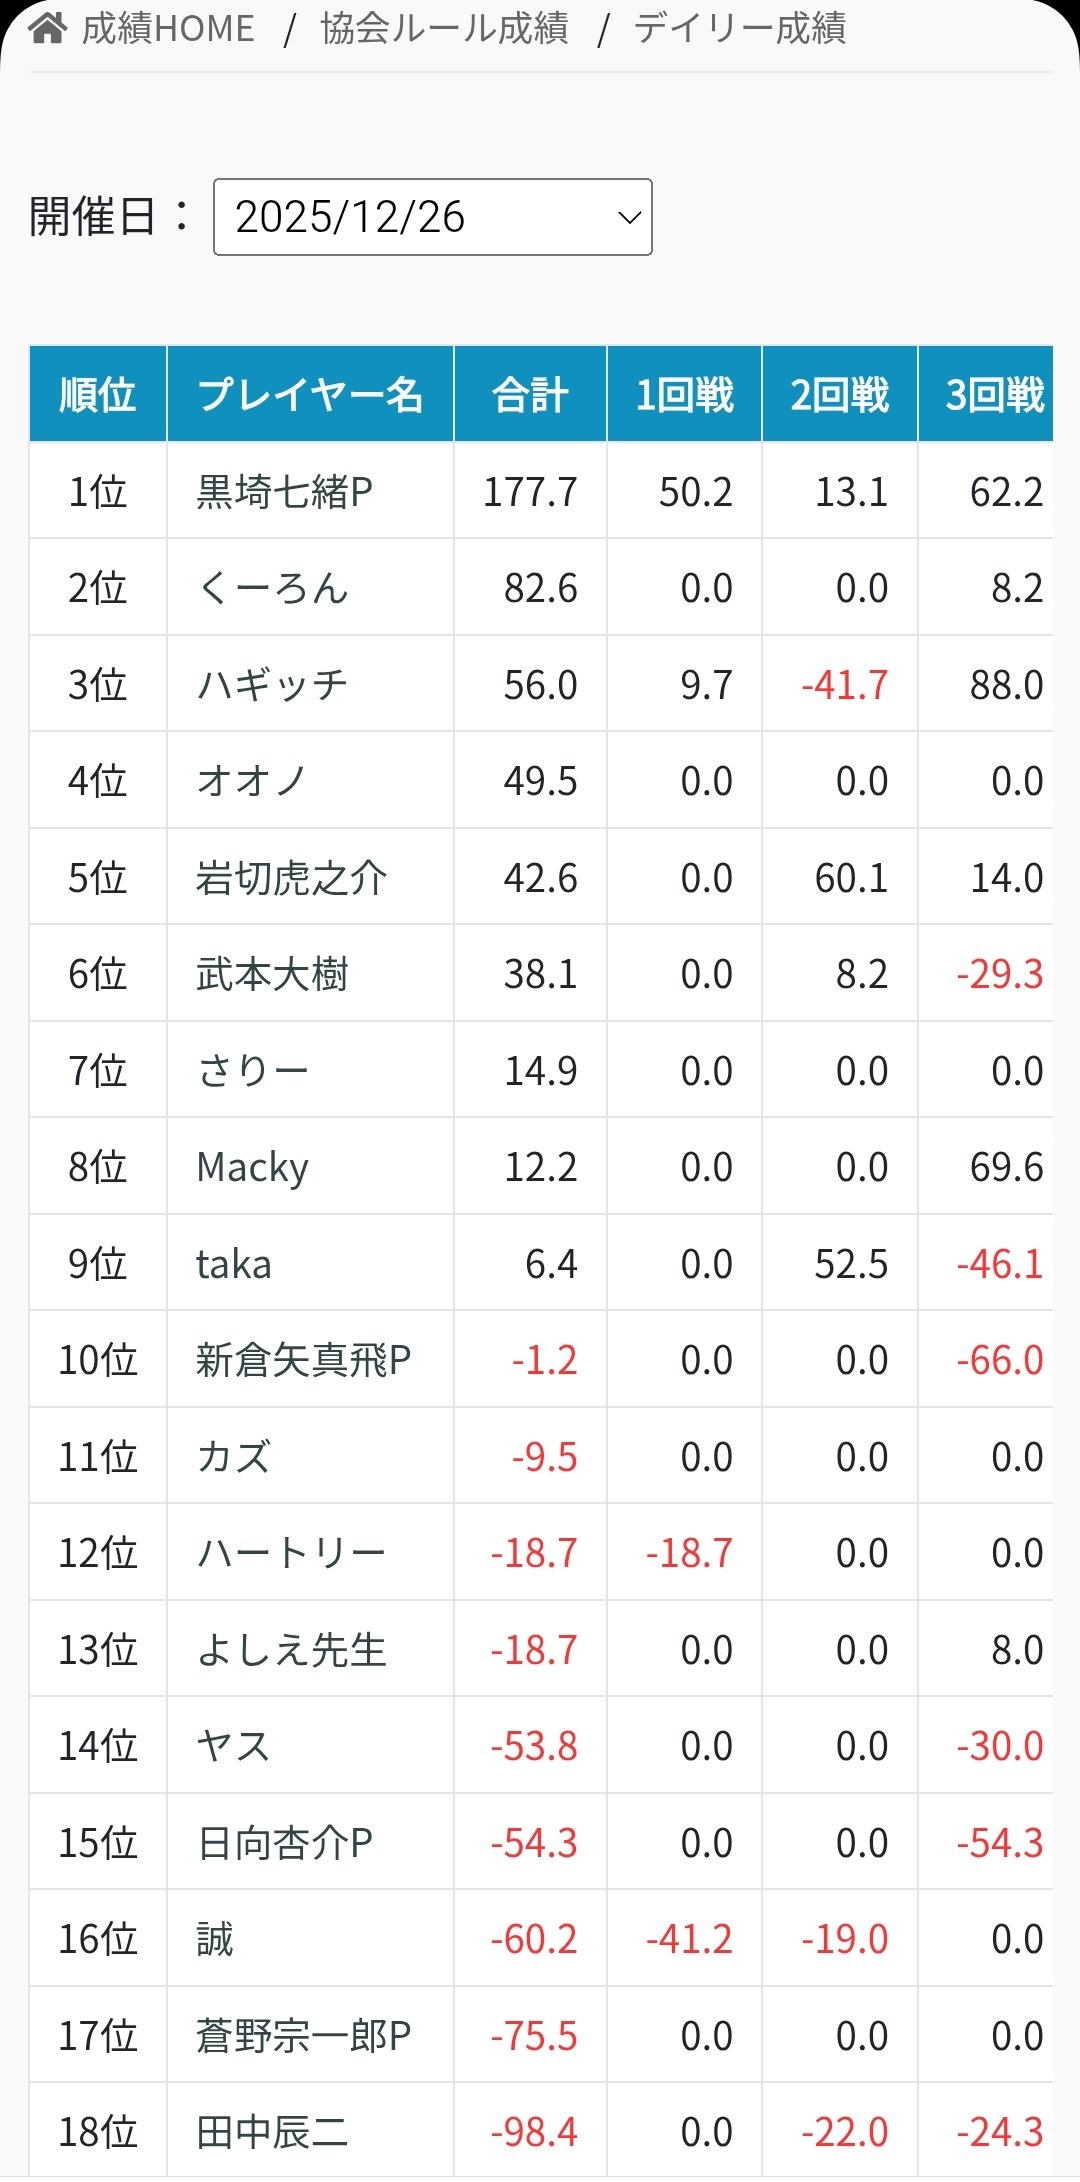1080x2182 pixels.
Task: Click the dropdown chevron arrow for date
Action: [629, 217]
